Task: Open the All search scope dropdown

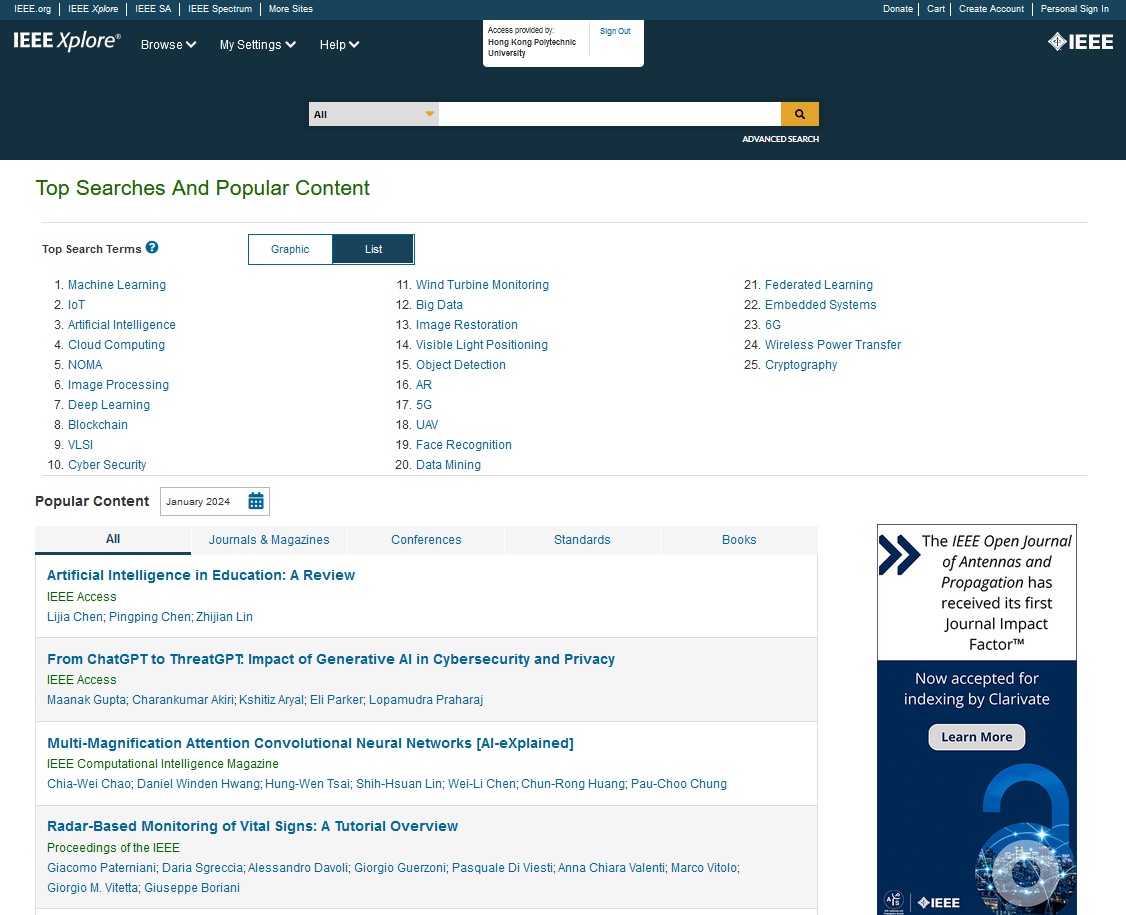Action: [373, 114]
